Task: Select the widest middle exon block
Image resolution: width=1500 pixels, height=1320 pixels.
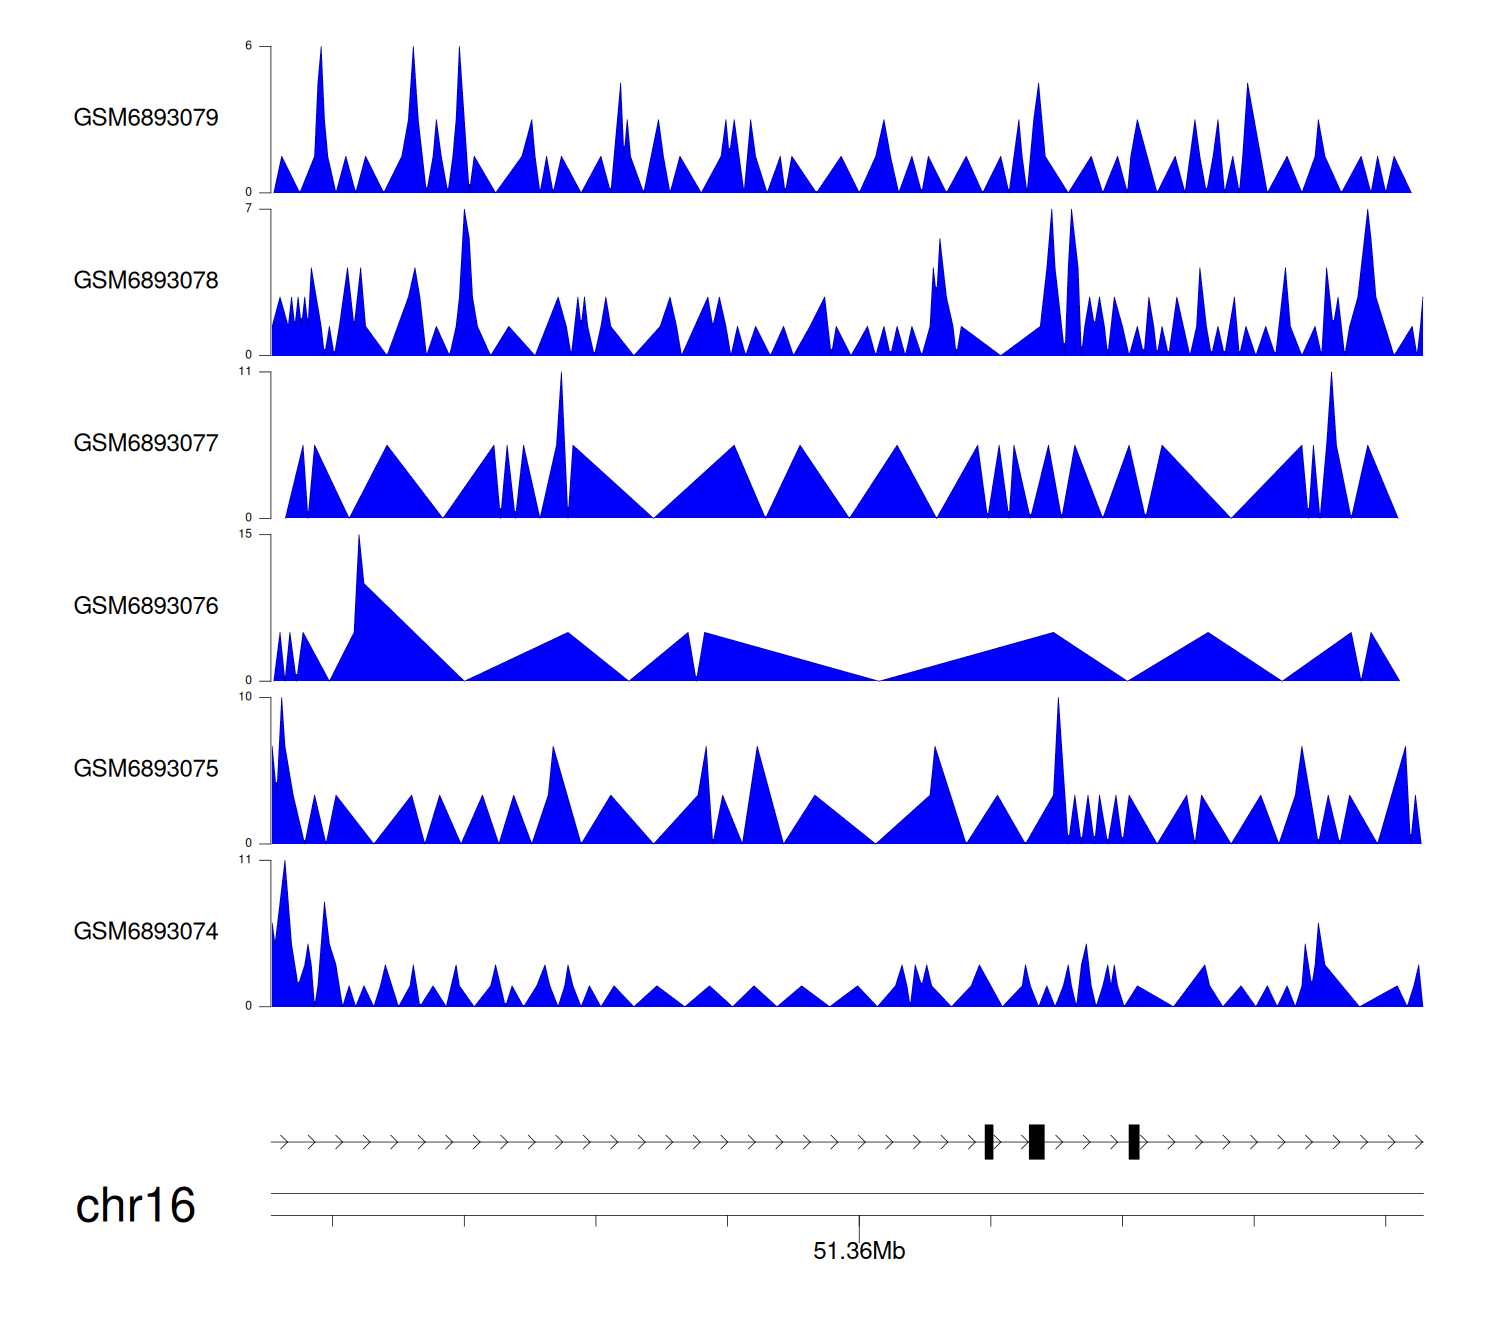Action: pyautogui.click(x=1037, y=1142)
